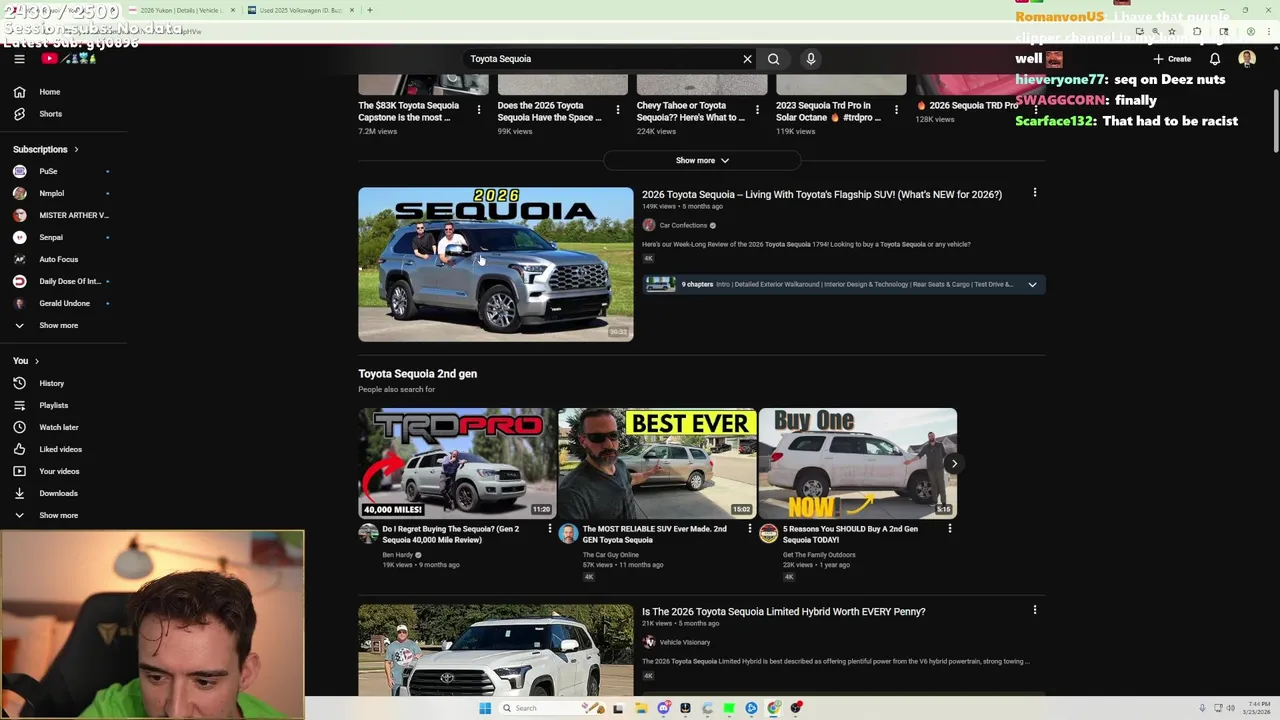This screenshot has height=720, width=1280.
Task: Open Liked videos
Action: pyautogui.click(x=63, y=449)
